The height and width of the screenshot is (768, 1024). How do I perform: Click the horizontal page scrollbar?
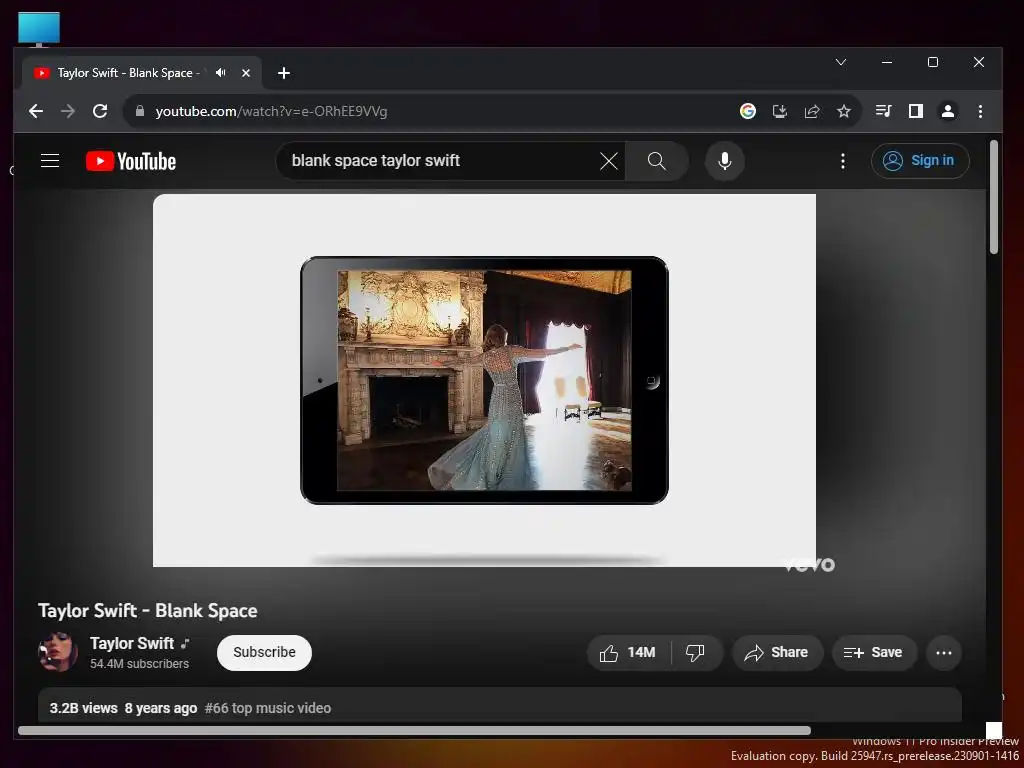pyautogui.click(x=414, y=730)
